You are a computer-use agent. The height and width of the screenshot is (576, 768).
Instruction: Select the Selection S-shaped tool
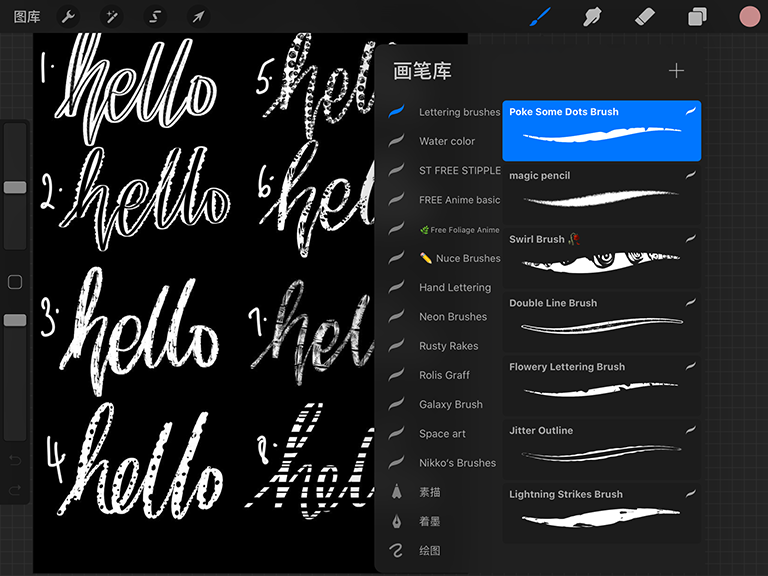tap(155, 16)
